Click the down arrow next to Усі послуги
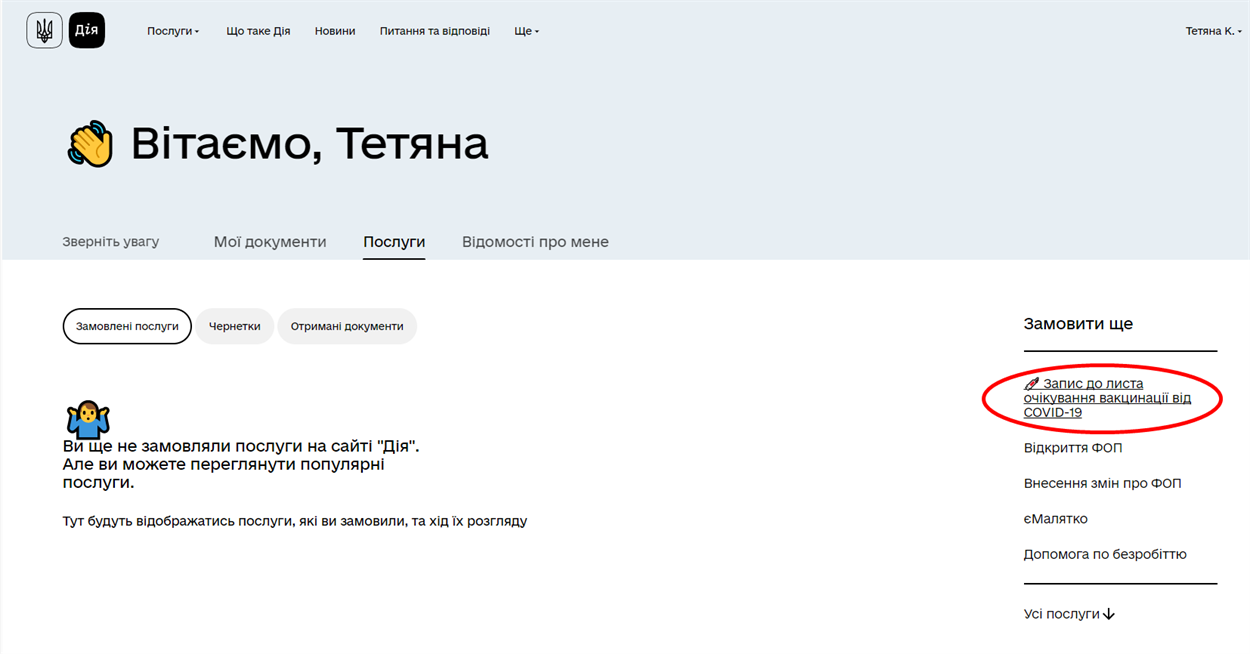Screen dimensions: 1250x654 coord(1108,614)
